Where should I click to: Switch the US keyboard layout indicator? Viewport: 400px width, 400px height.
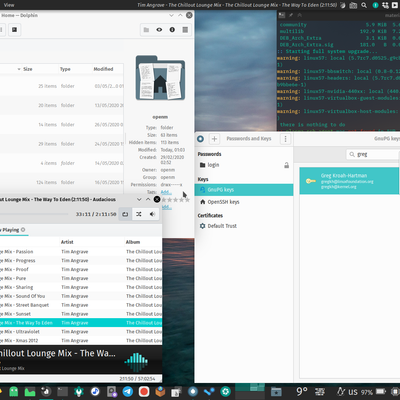[x=353, y=392]
